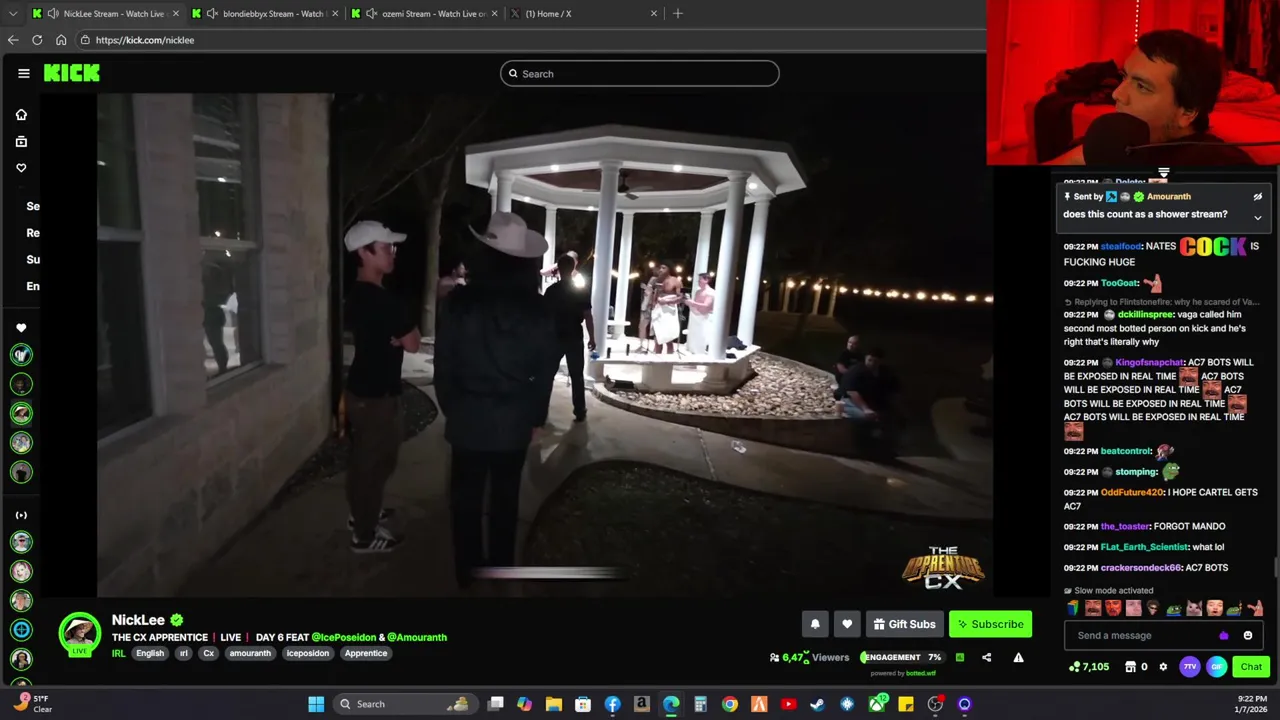Switch to the blondiebbyx Stream tab
The width and height of the screenshot is (1280, 720).
coord(265,13)
